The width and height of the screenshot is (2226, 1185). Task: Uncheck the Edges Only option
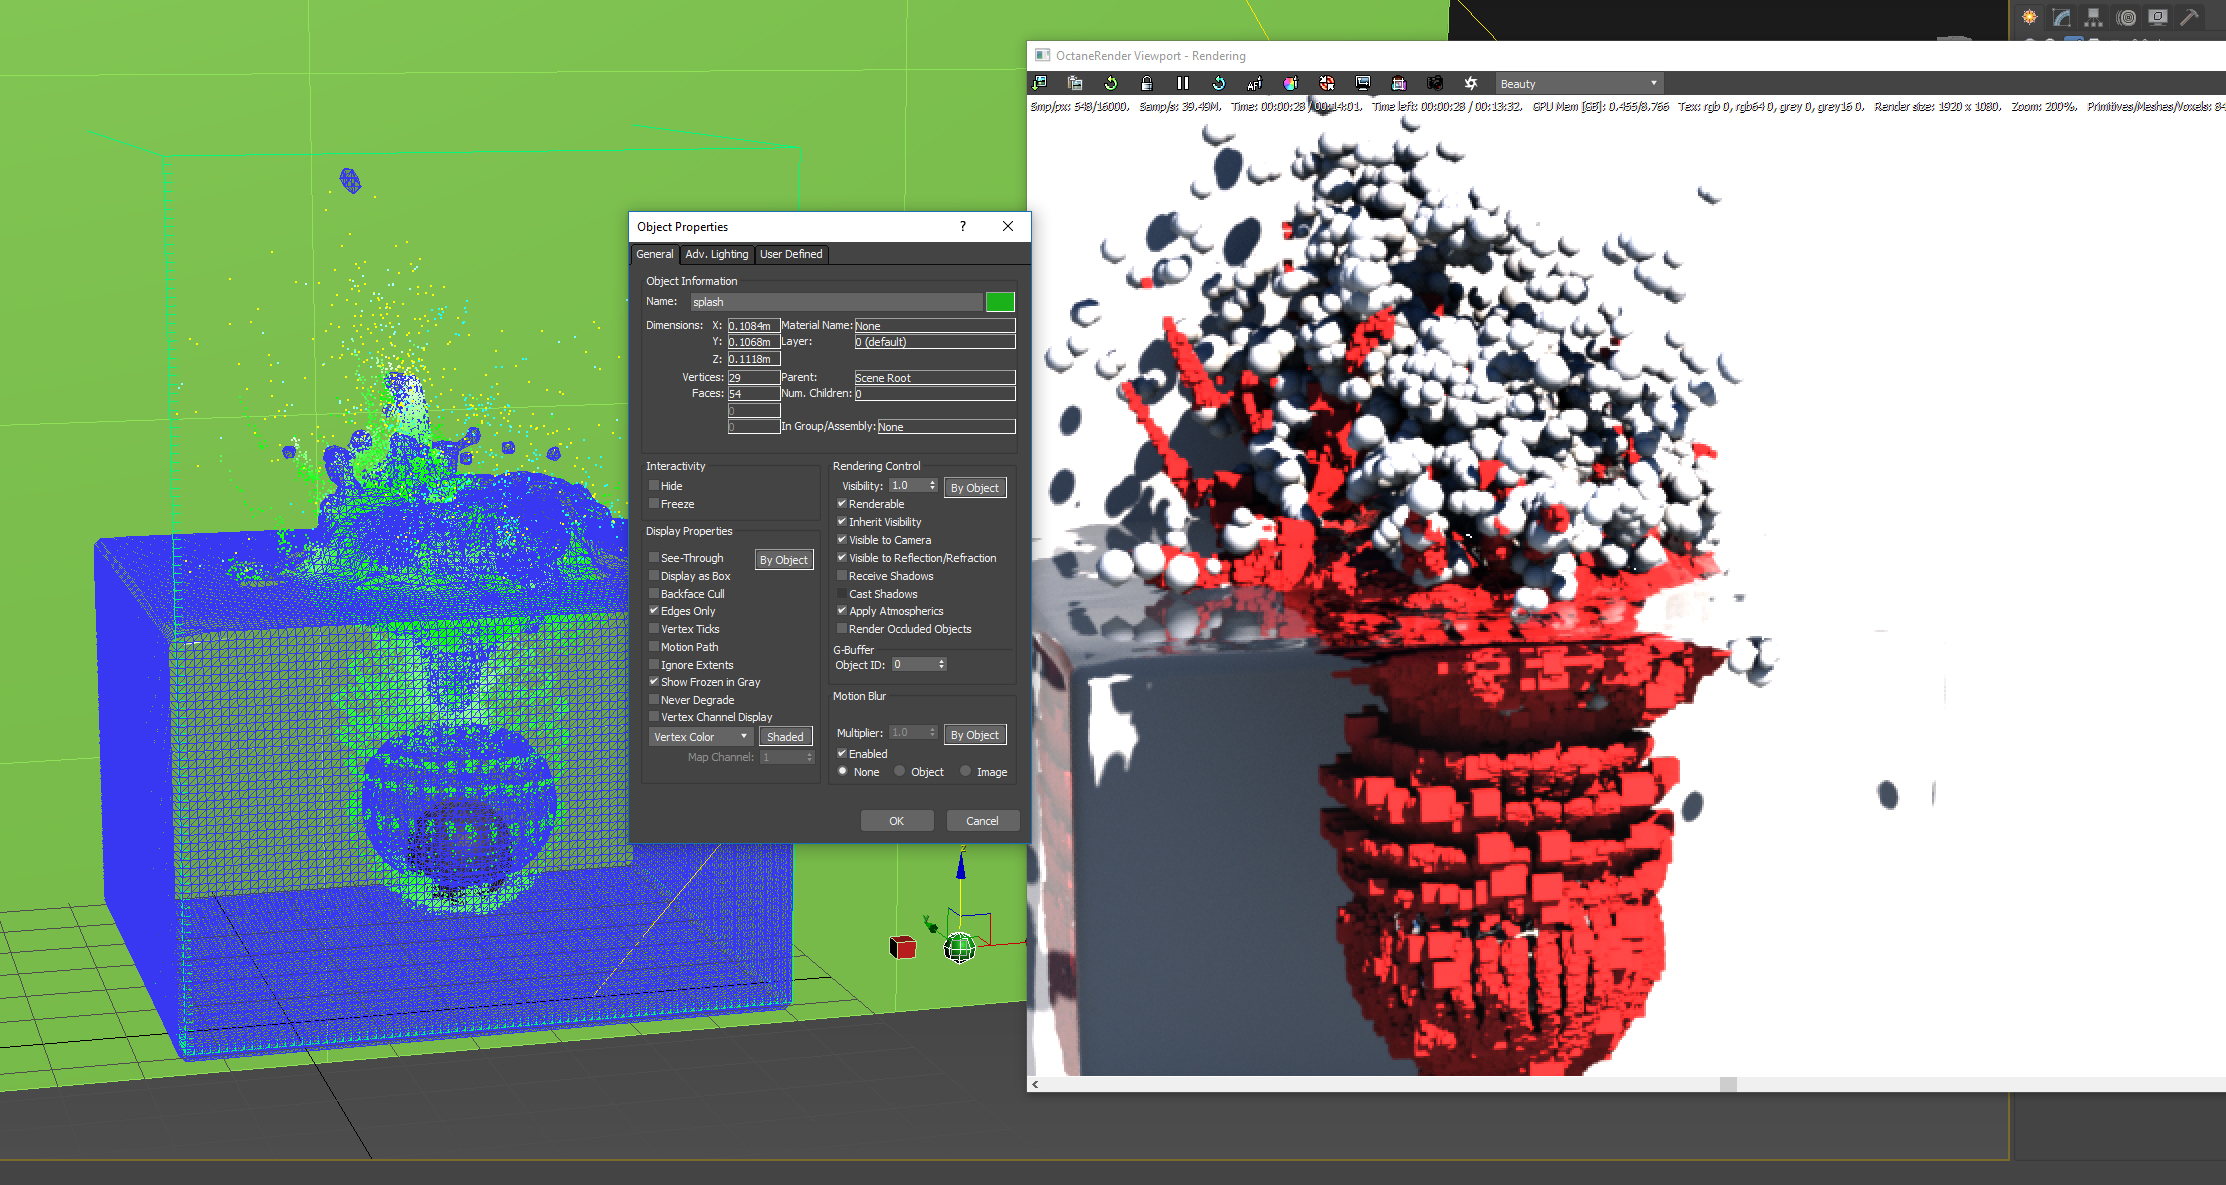[x=654, y=611]
